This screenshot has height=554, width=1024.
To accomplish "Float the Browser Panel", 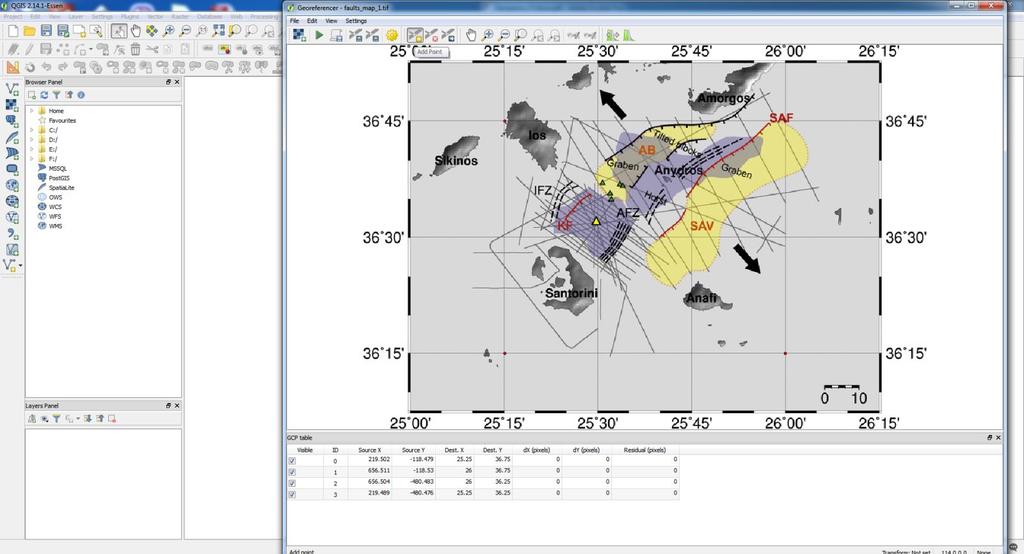I will pyautogui.click(x=168, y=82).
